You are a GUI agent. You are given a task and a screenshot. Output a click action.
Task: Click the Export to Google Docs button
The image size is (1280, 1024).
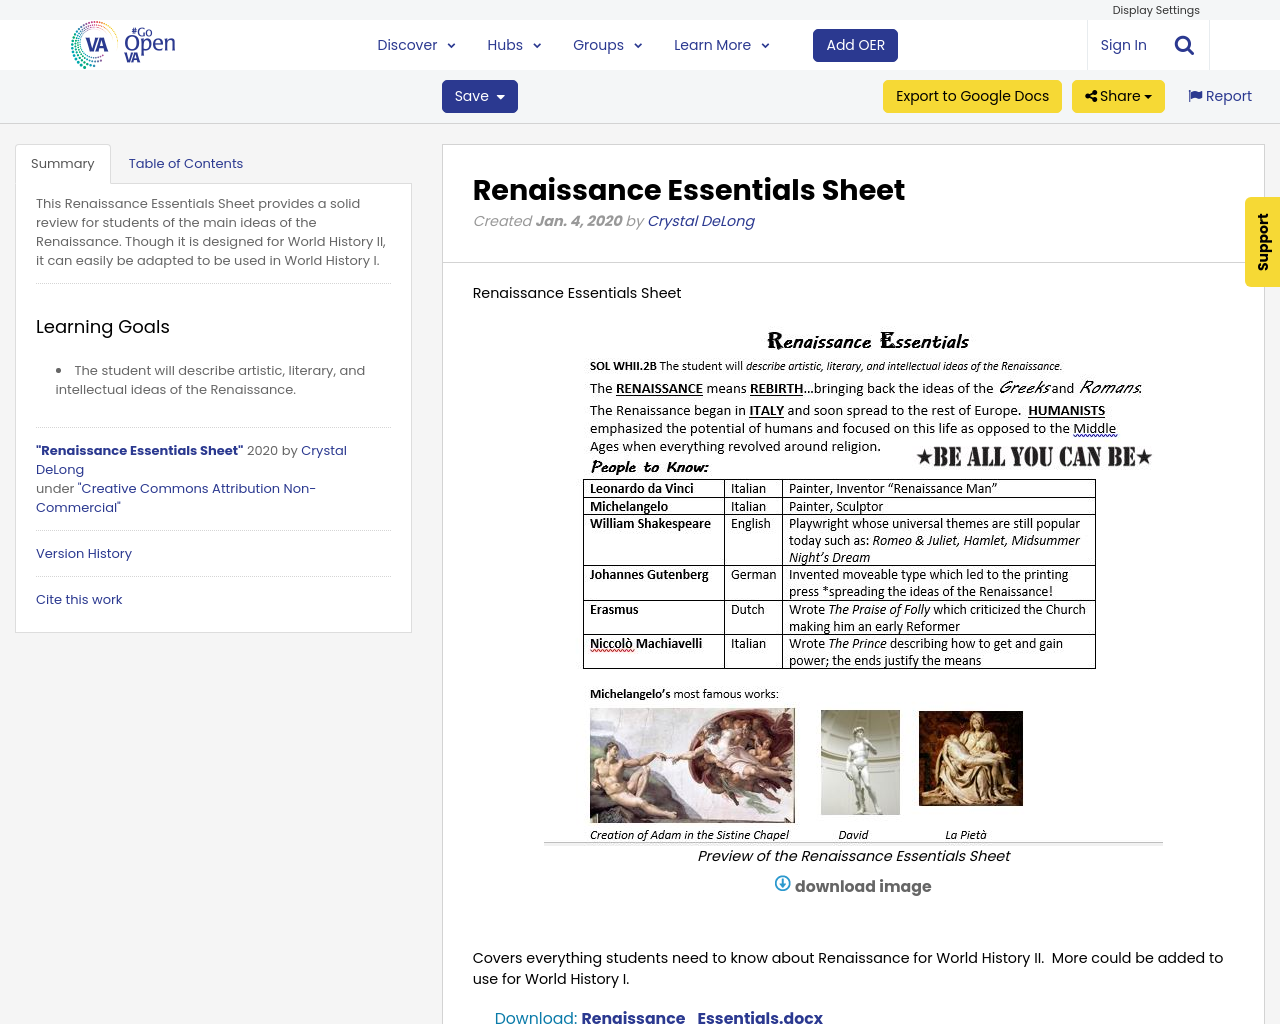click(972, 96)
